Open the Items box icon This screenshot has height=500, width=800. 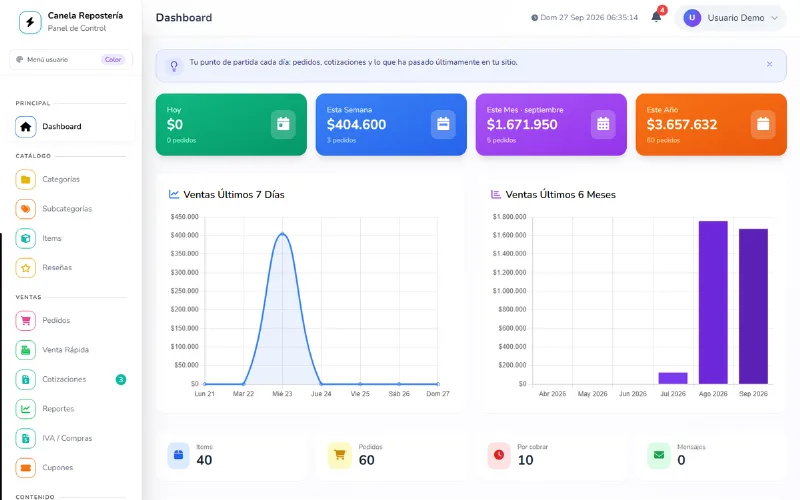tap(26, 238)
